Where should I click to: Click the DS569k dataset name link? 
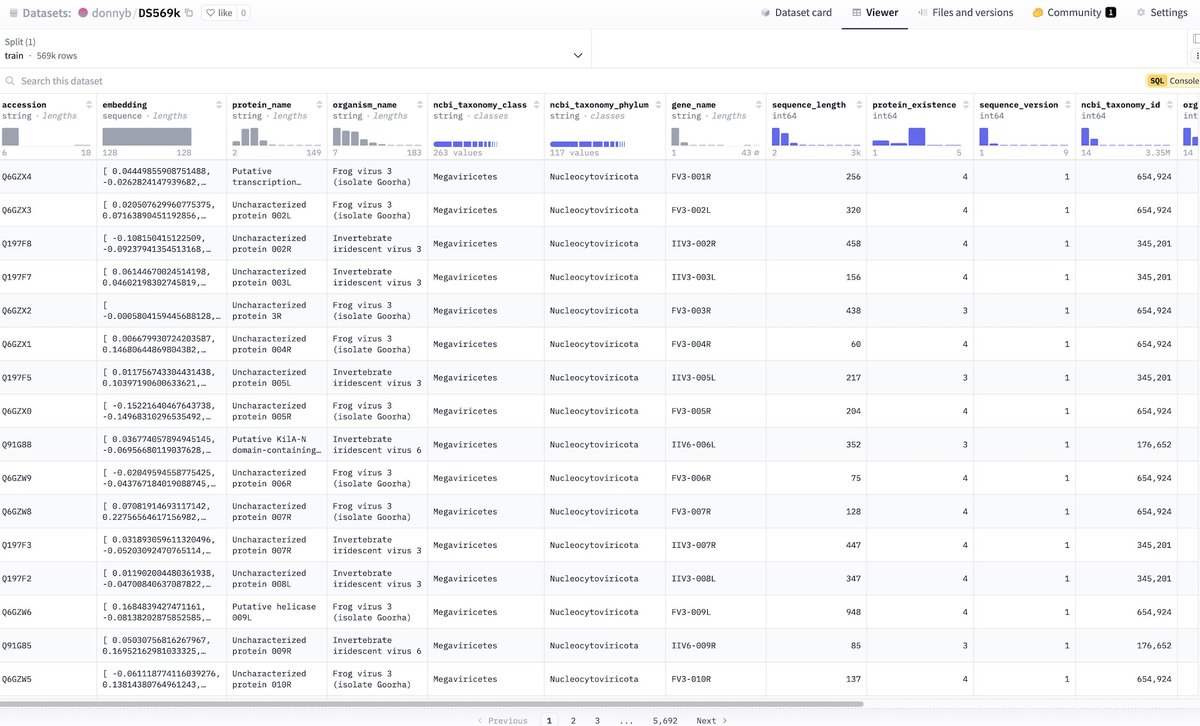pyautogui.click(x=159, y=13)
